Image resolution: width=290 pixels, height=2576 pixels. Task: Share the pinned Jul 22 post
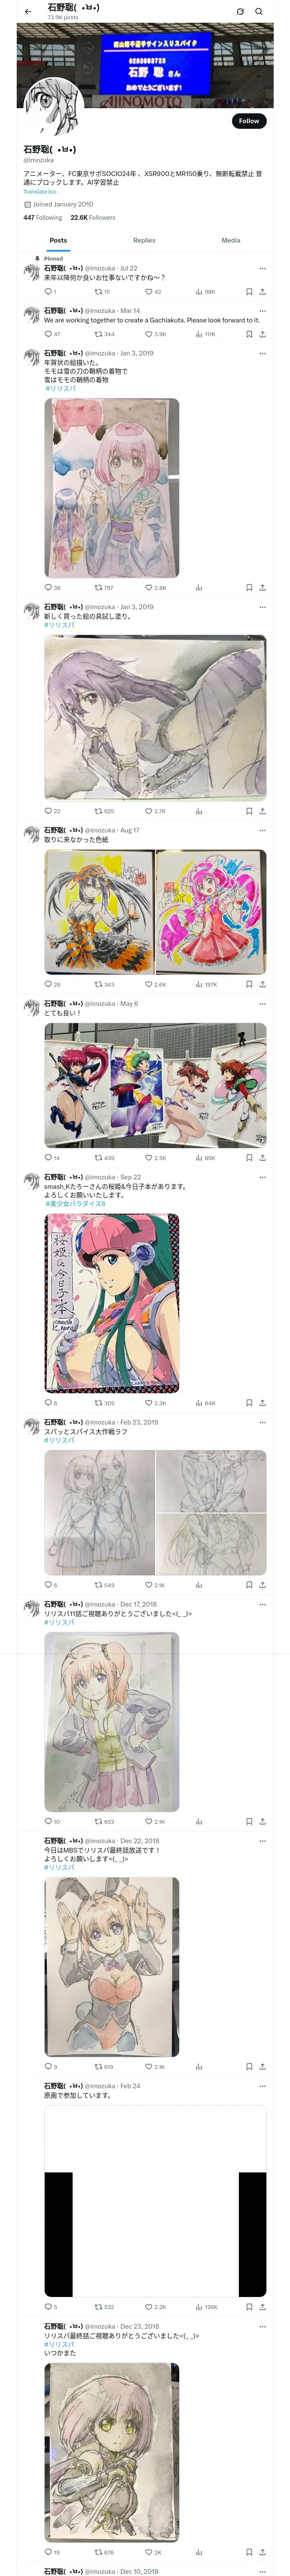(262, 292)
